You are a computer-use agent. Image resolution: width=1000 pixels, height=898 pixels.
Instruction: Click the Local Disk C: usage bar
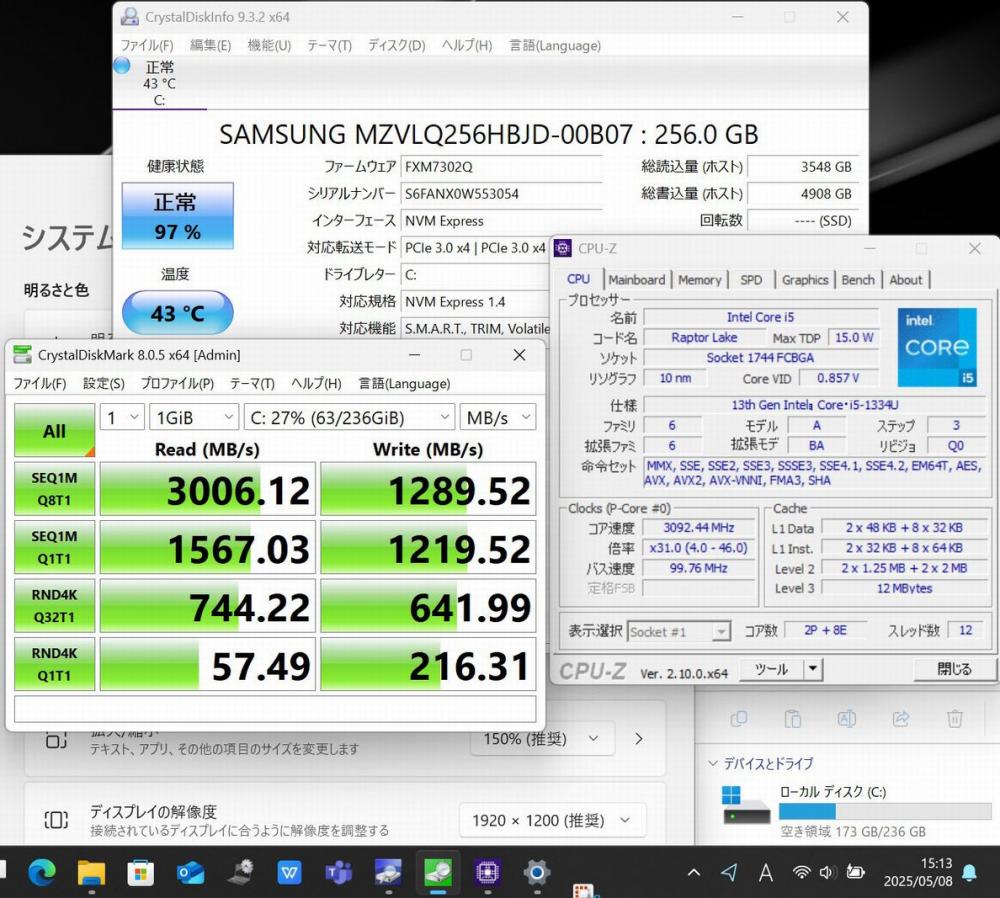click(885, 811)
